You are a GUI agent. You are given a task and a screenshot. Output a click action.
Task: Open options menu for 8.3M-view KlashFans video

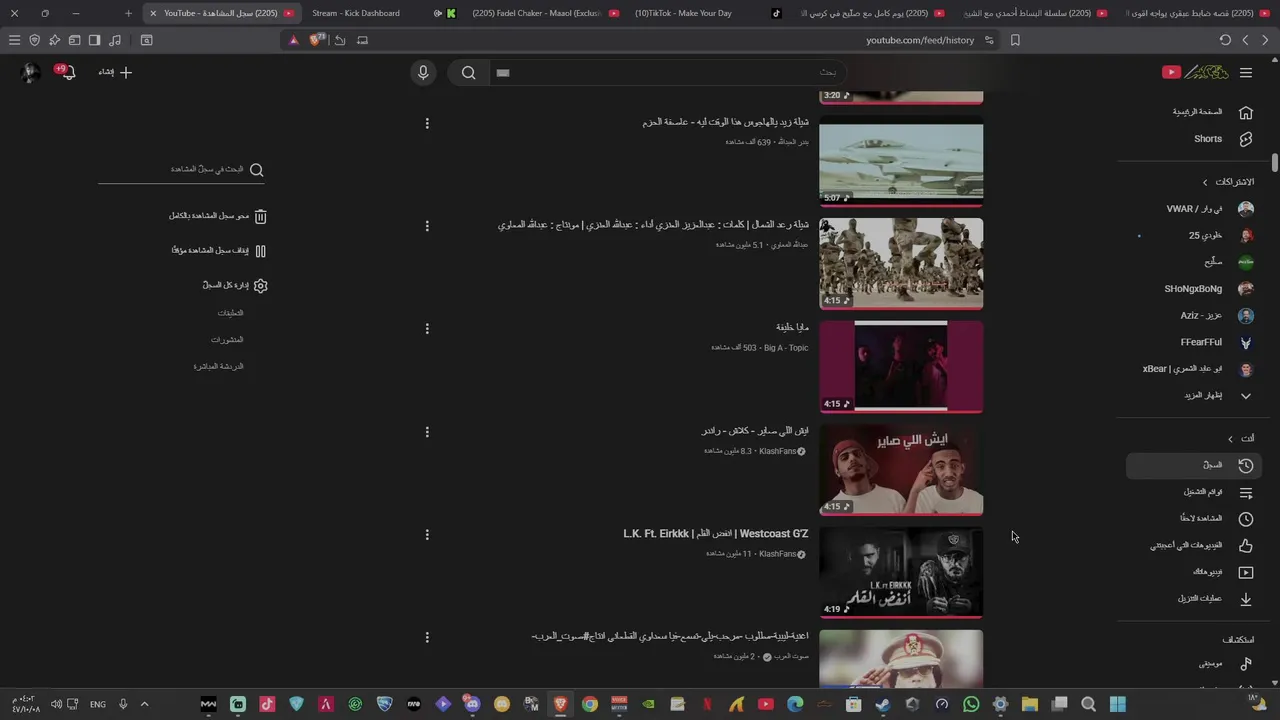(427, 432)
